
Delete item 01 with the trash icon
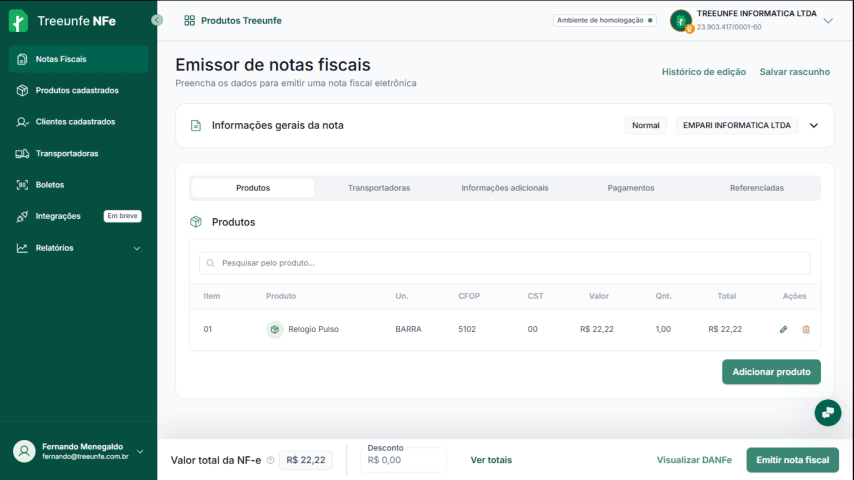[x=806, y=329]
